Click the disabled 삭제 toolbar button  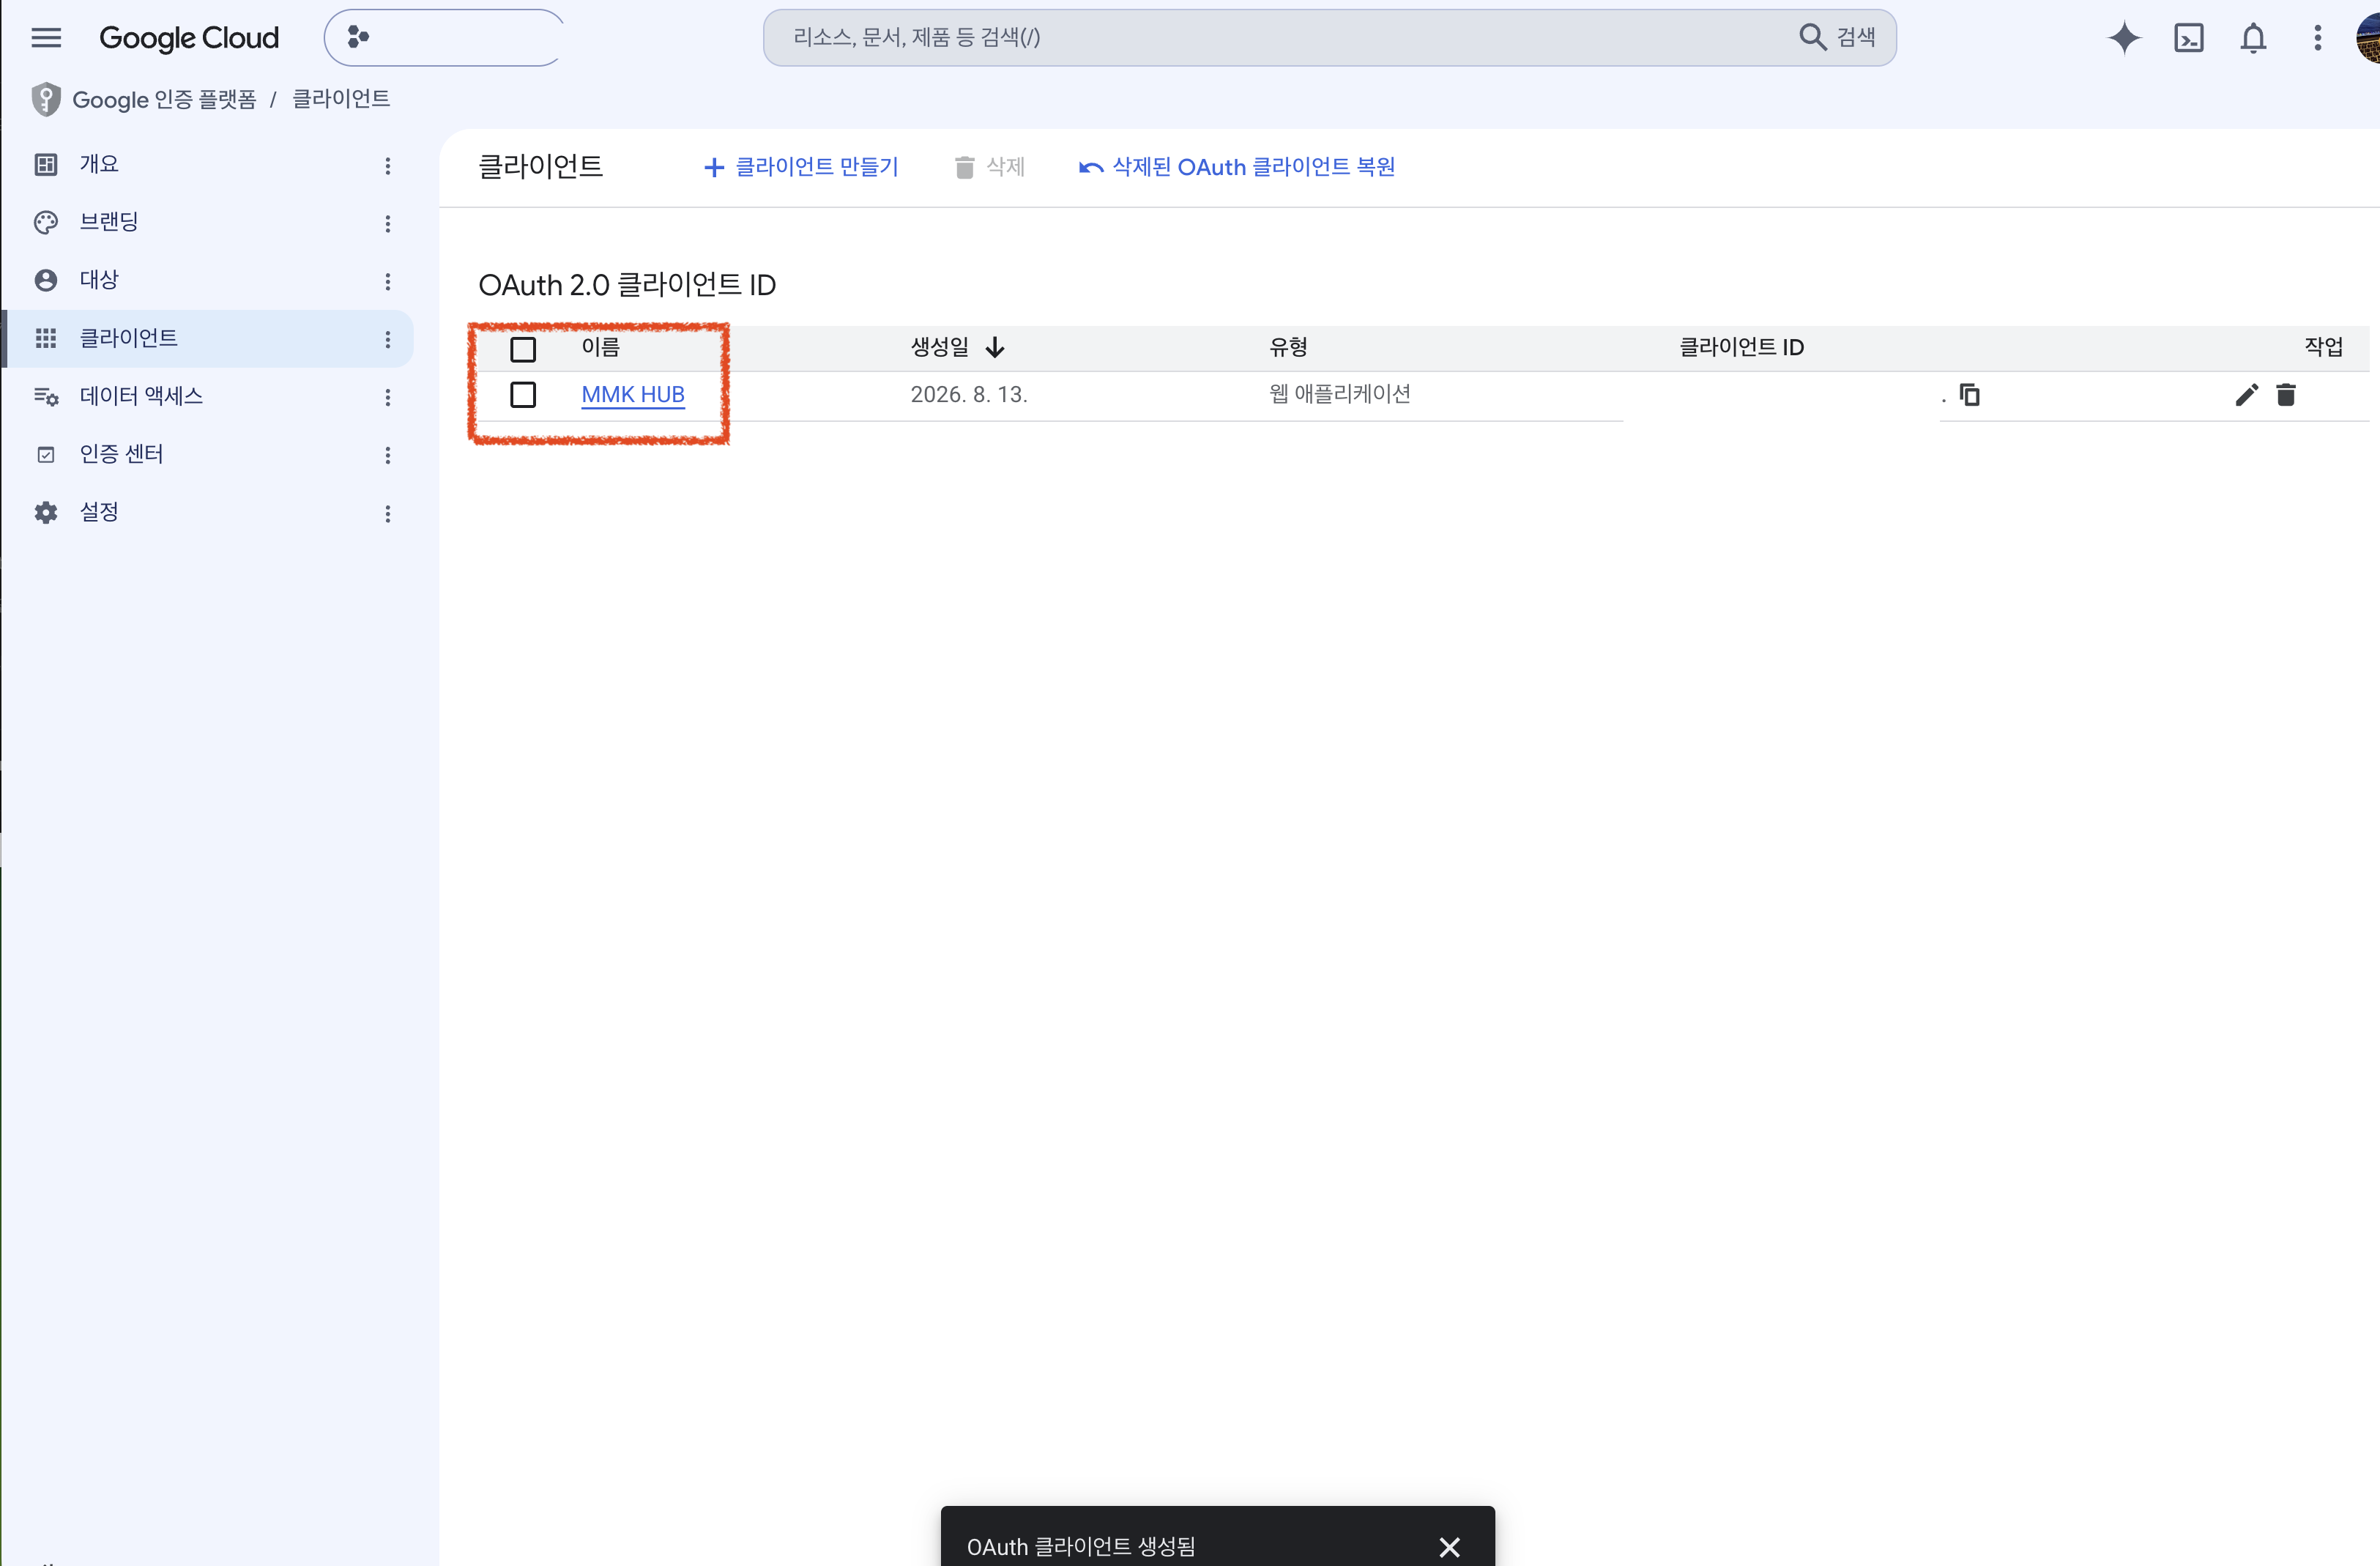click(x=990, y=167)
